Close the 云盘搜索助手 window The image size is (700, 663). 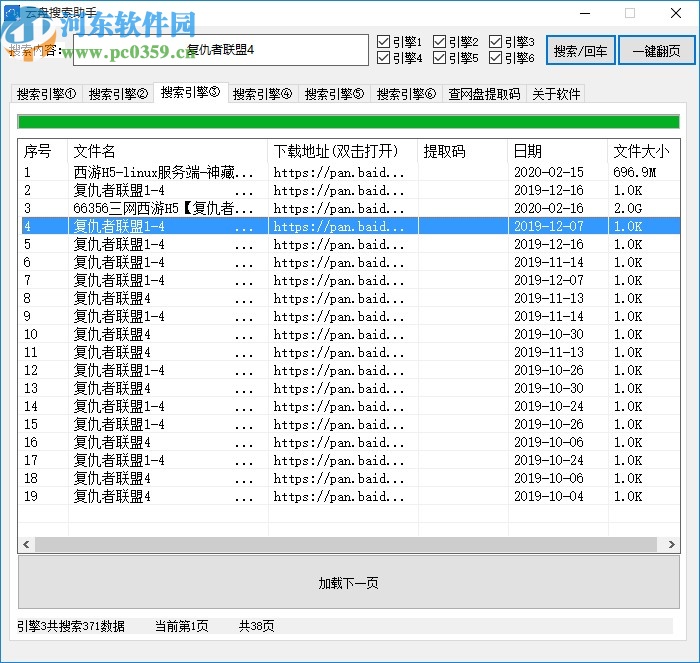[676, 13]
